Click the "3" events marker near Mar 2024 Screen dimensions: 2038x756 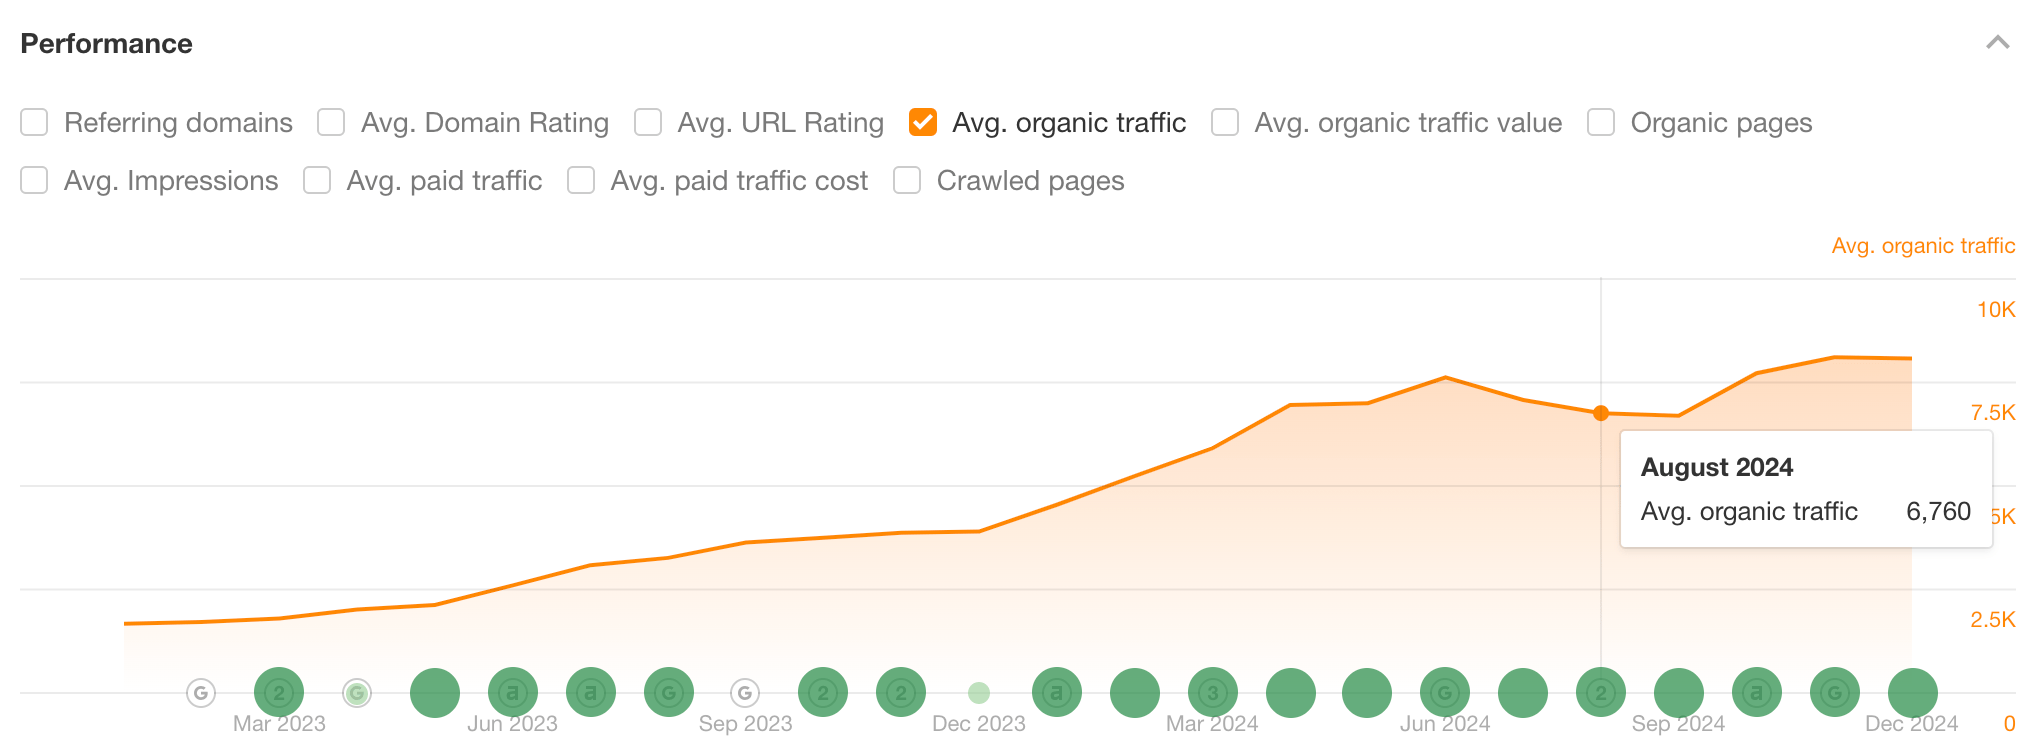click(x=1211, y=692)
